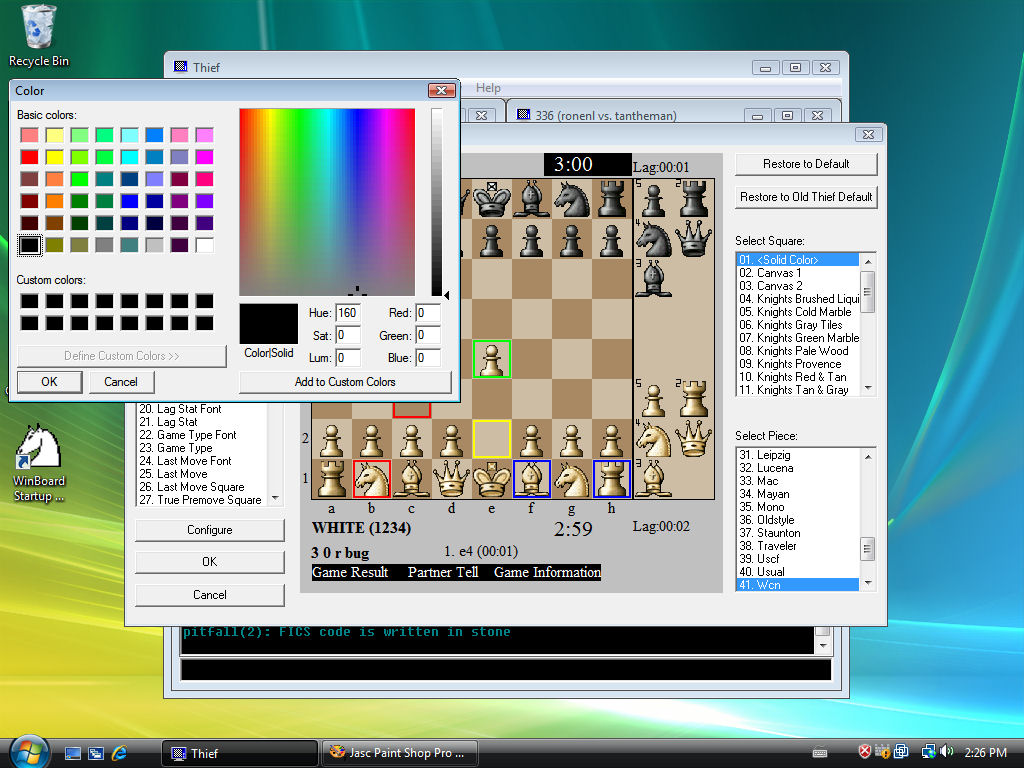Click the Hue input field
This screenshot has width=1024, height=768.
348,313
